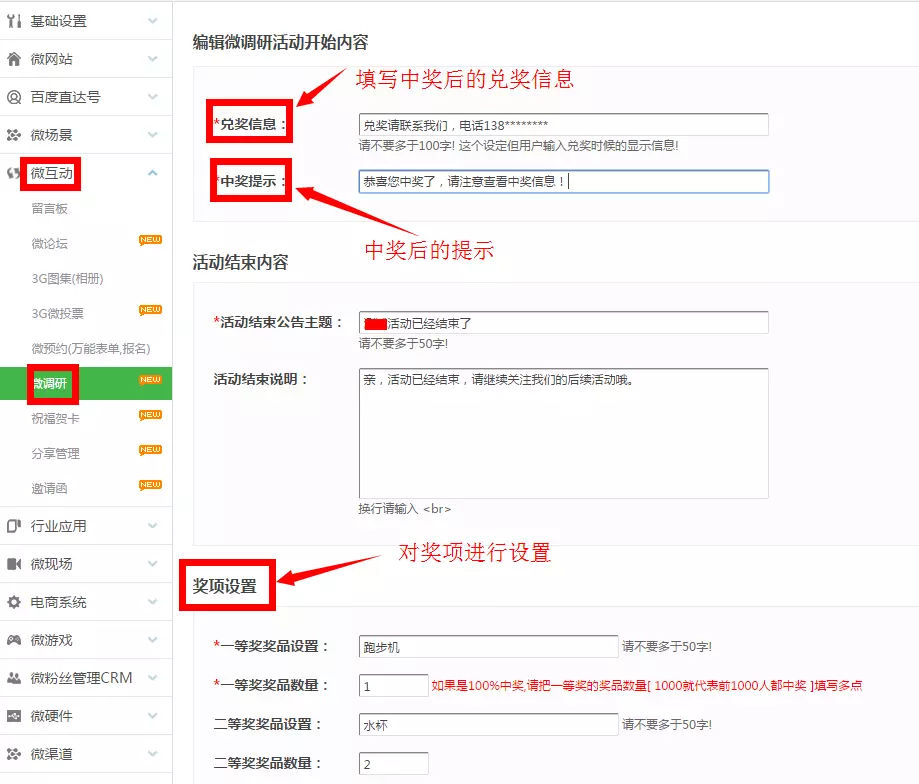The image size is (919, 784).
Task: Click the 微现场 camera icon
Action: click(x=14, y=564)
